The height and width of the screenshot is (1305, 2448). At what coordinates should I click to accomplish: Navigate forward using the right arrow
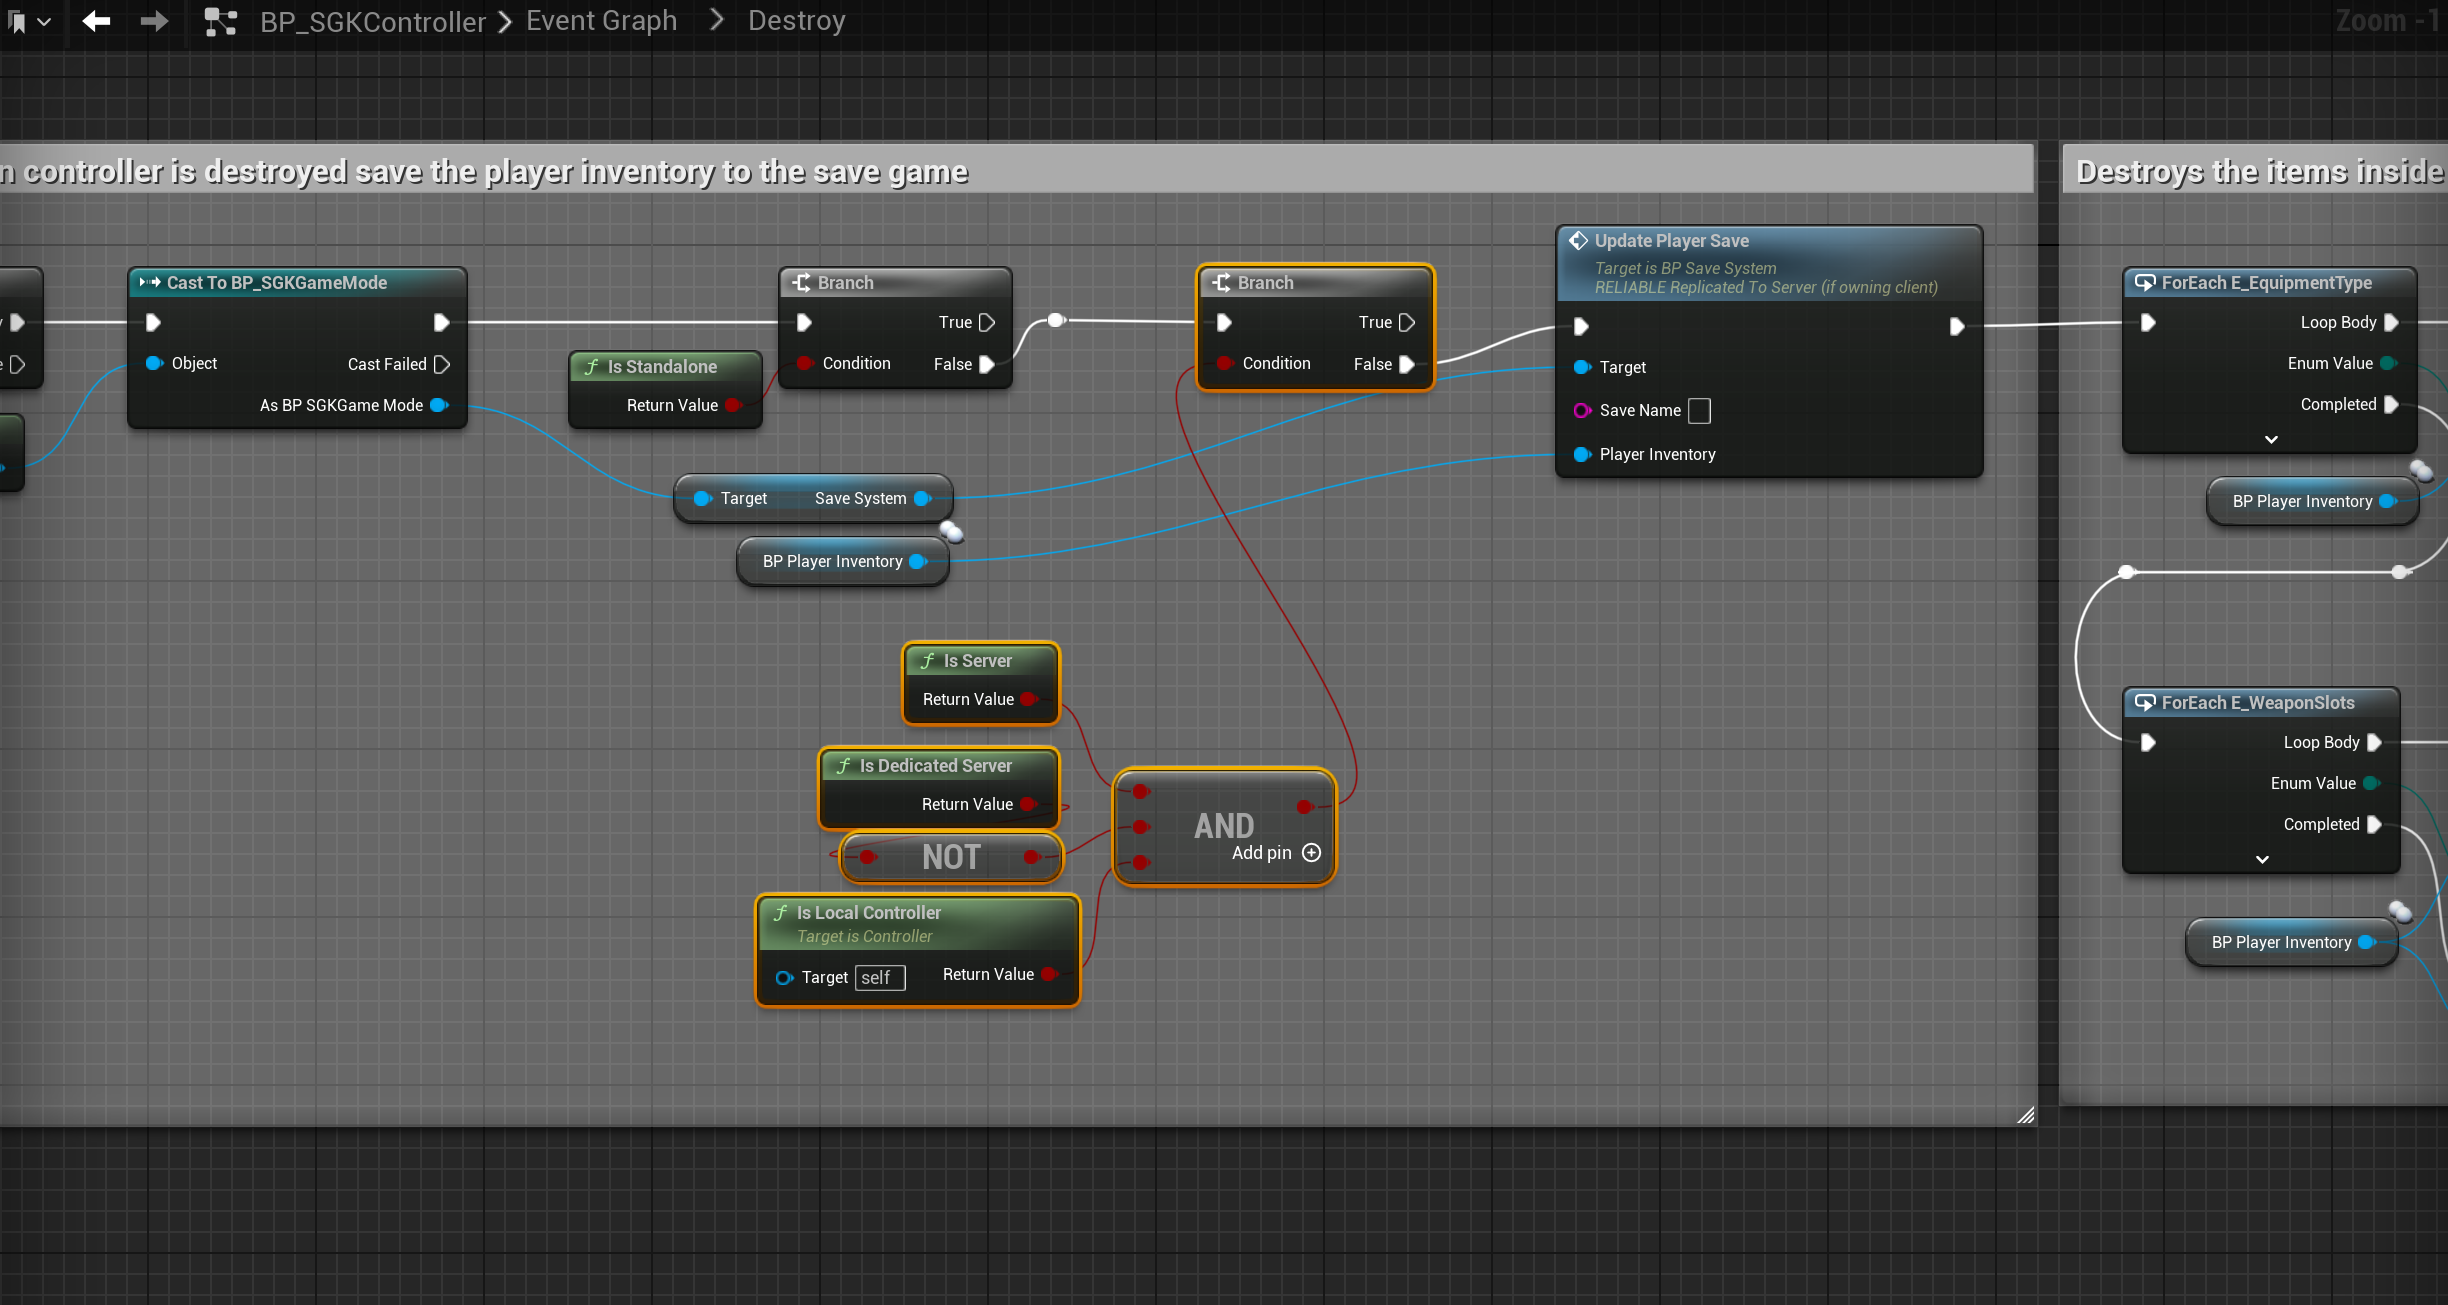(x=154, y=20)
